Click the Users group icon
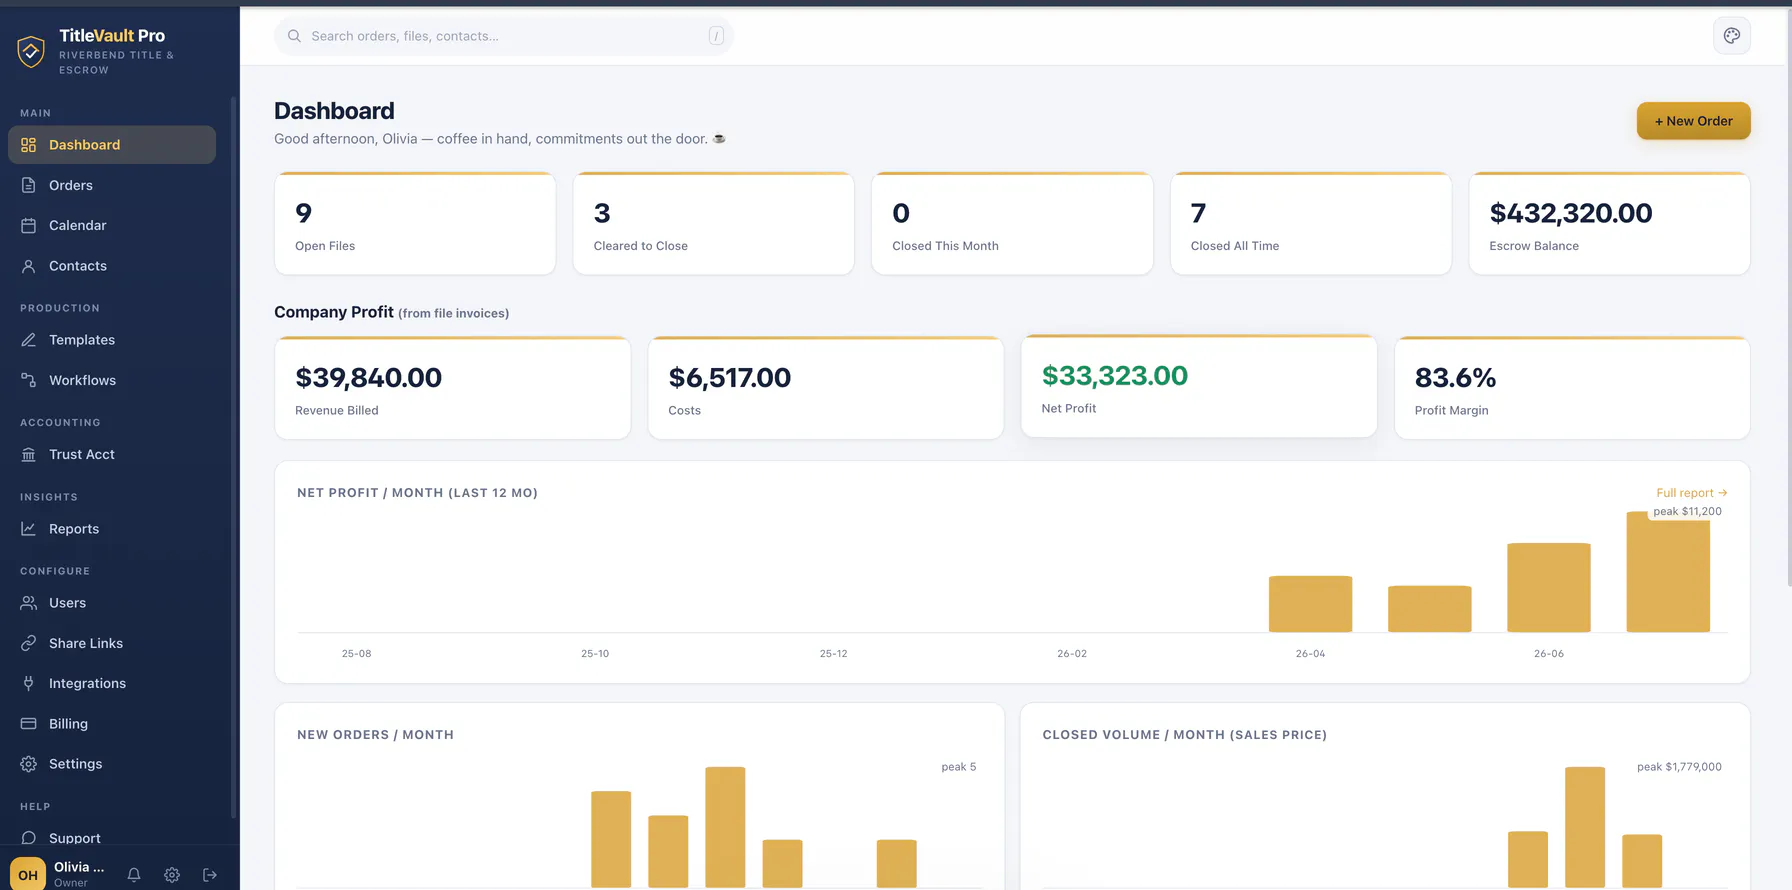The height and width of the screenshot is (890, 1792). click(28, 603)
